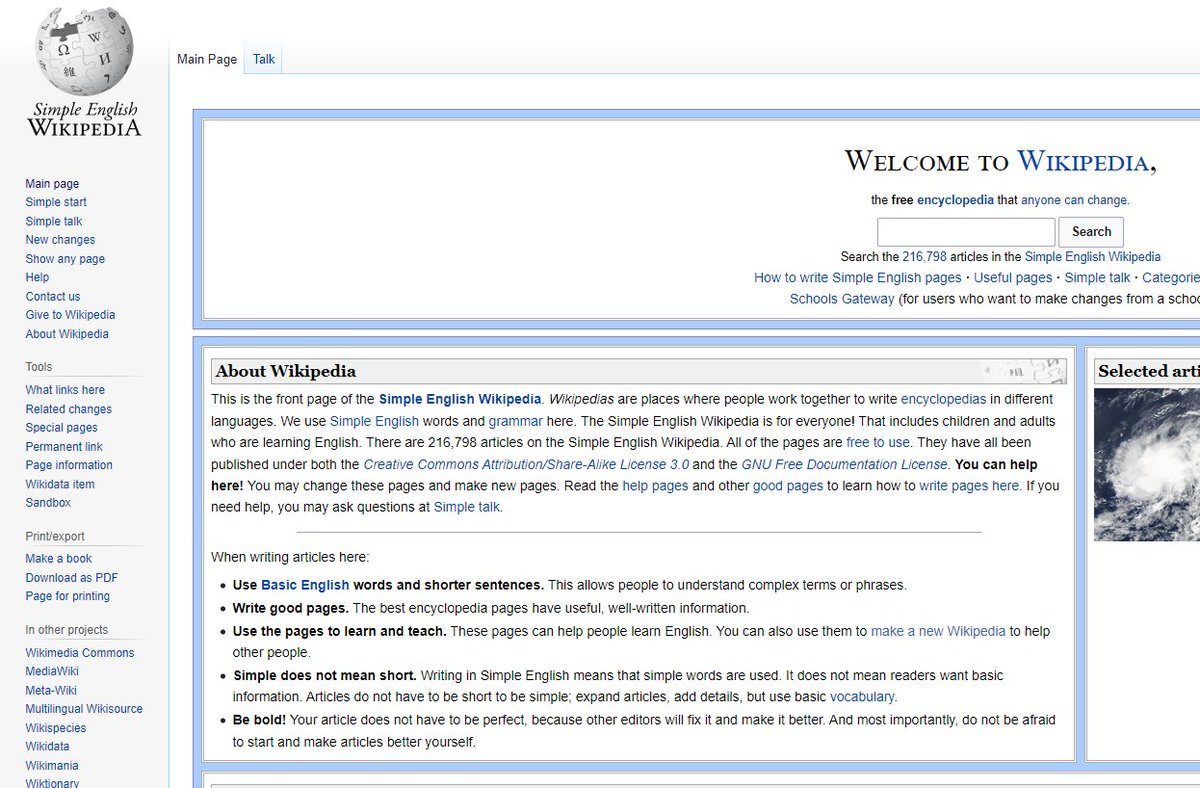This screenshot has height=788, width=1200.
Task: Switch to the Talk tab
Action: (264, 59)
